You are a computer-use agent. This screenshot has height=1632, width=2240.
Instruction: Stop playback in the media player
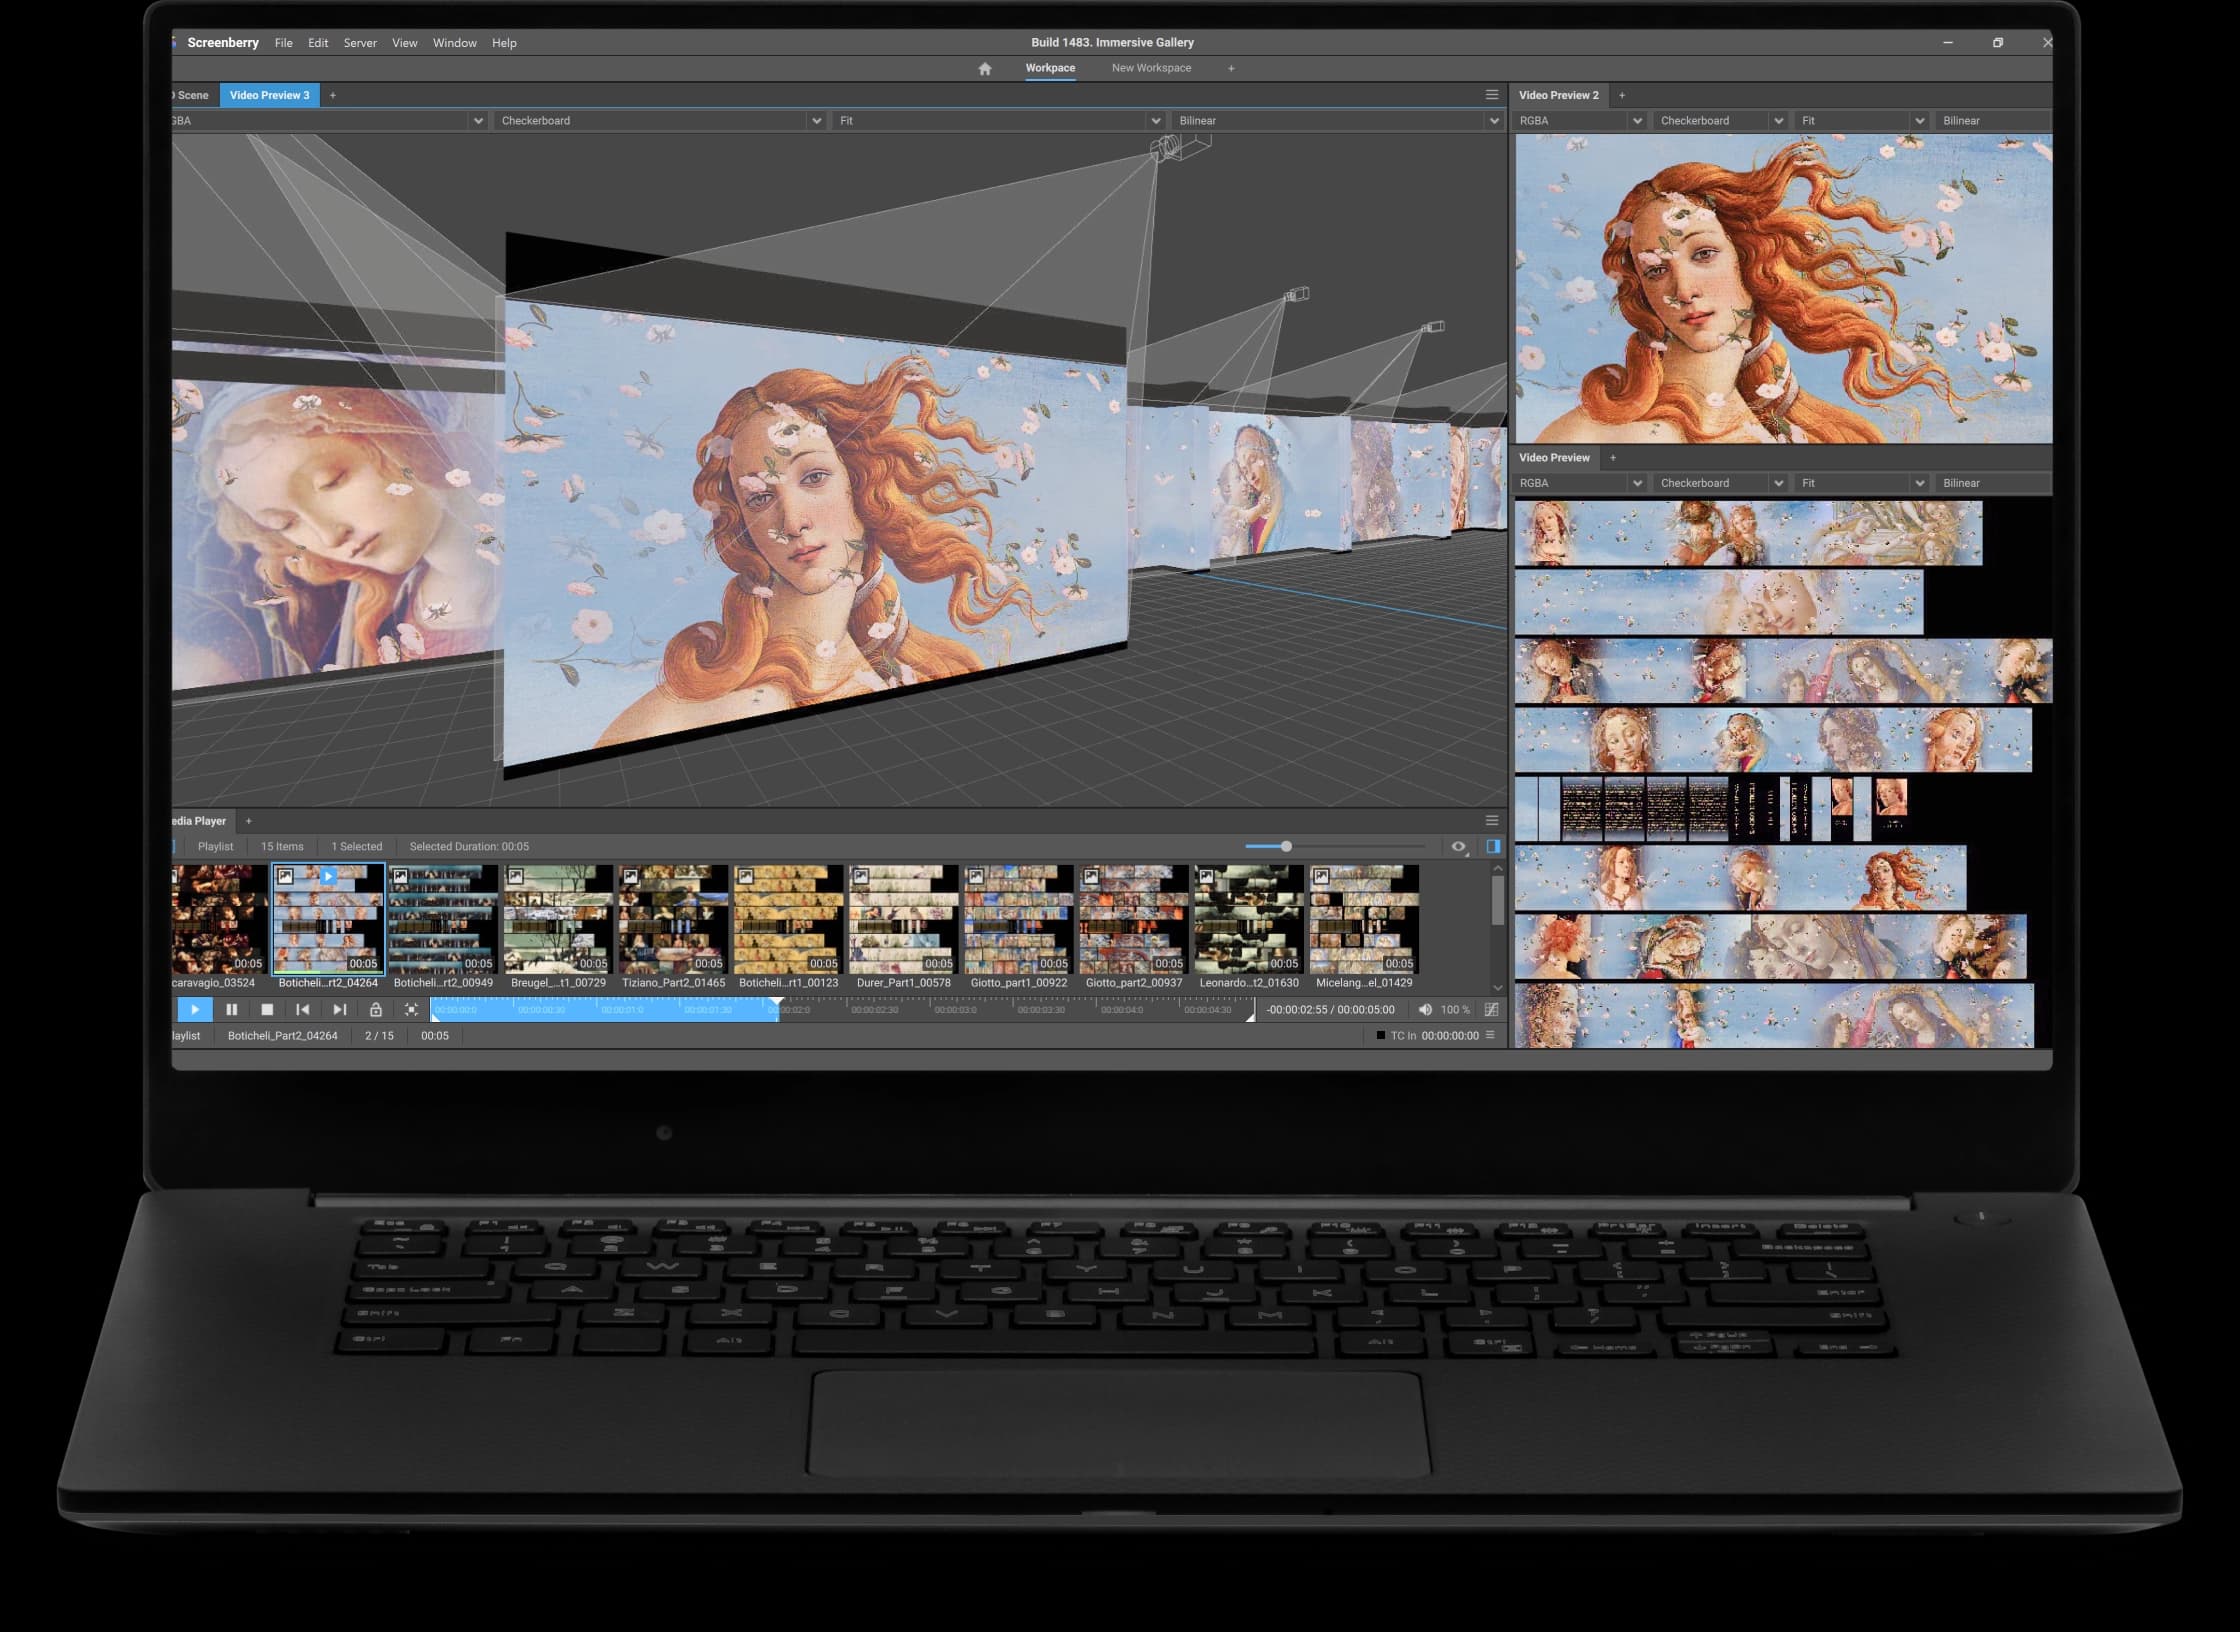[x=266, y=1010]
